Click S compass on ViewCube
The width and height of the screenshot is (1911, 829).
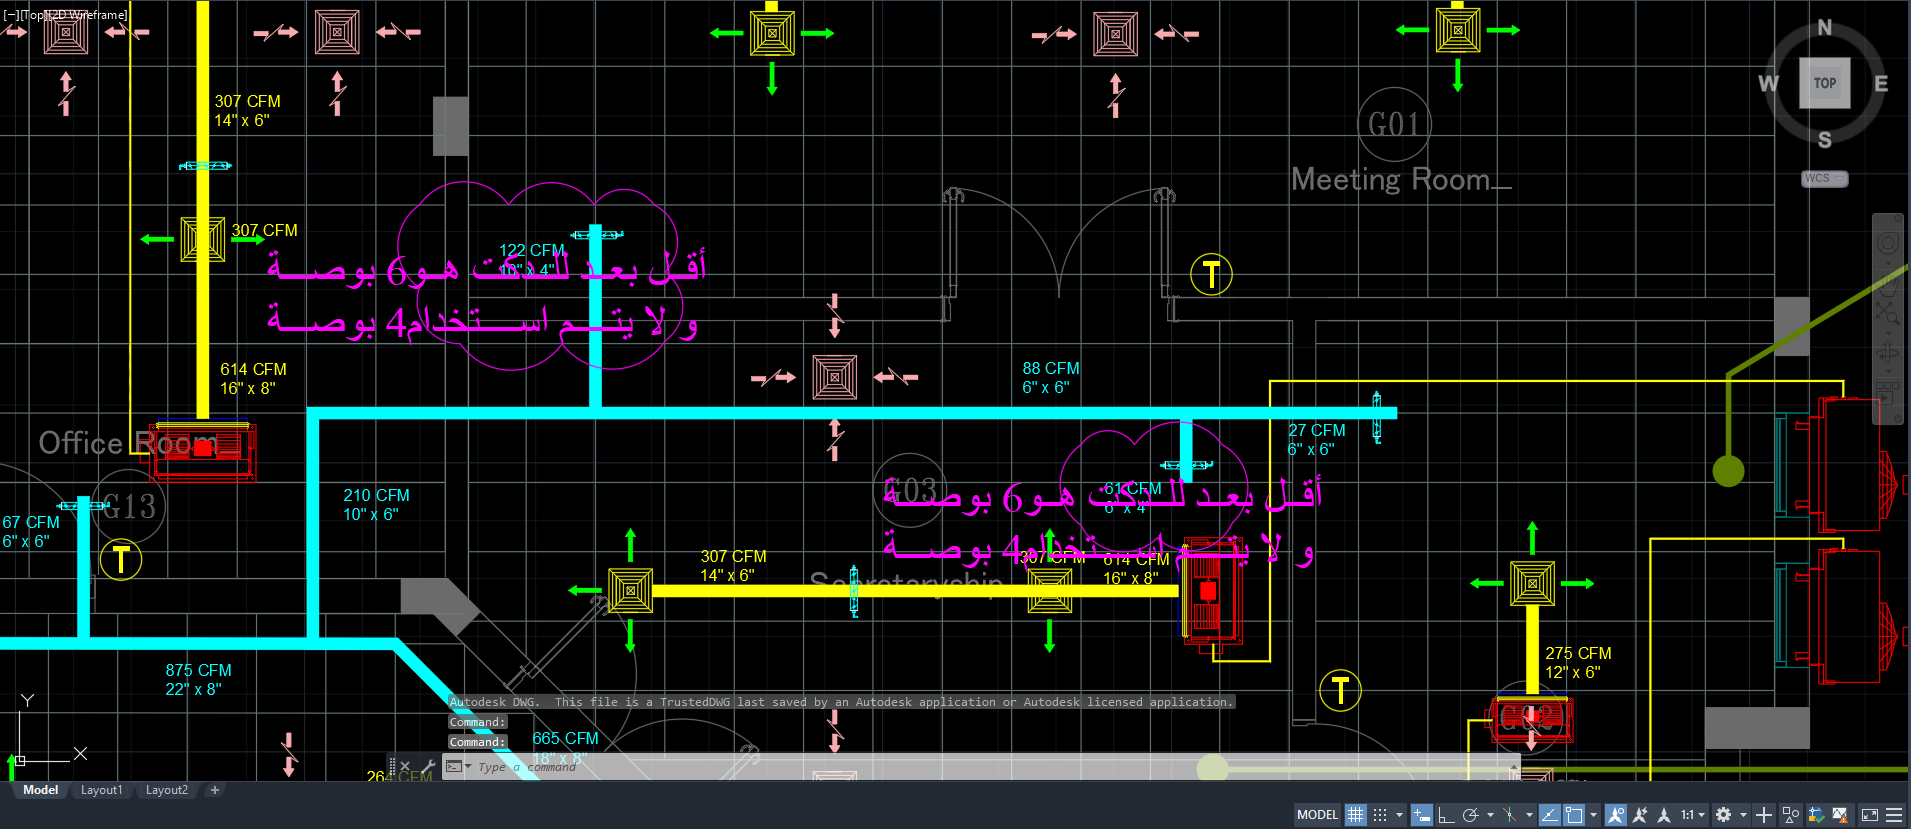tap(1825, 139)
